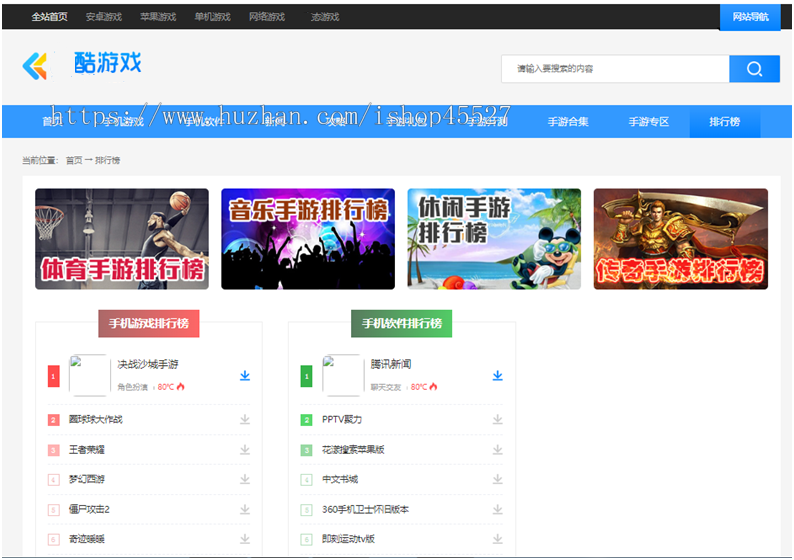Click the 排行榜 breadcrumb text

click(107, 161)
